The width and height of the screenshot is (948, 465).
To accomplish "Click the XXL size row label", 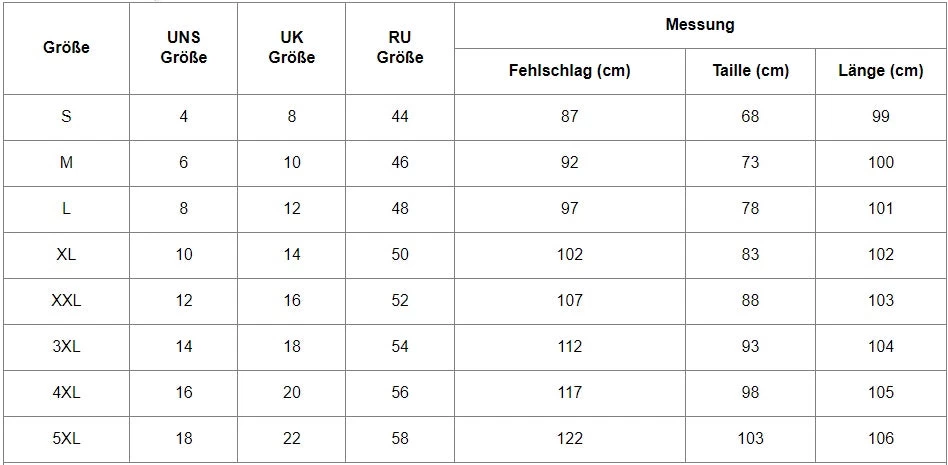I will pyautogui.click(x=66, y=301).
